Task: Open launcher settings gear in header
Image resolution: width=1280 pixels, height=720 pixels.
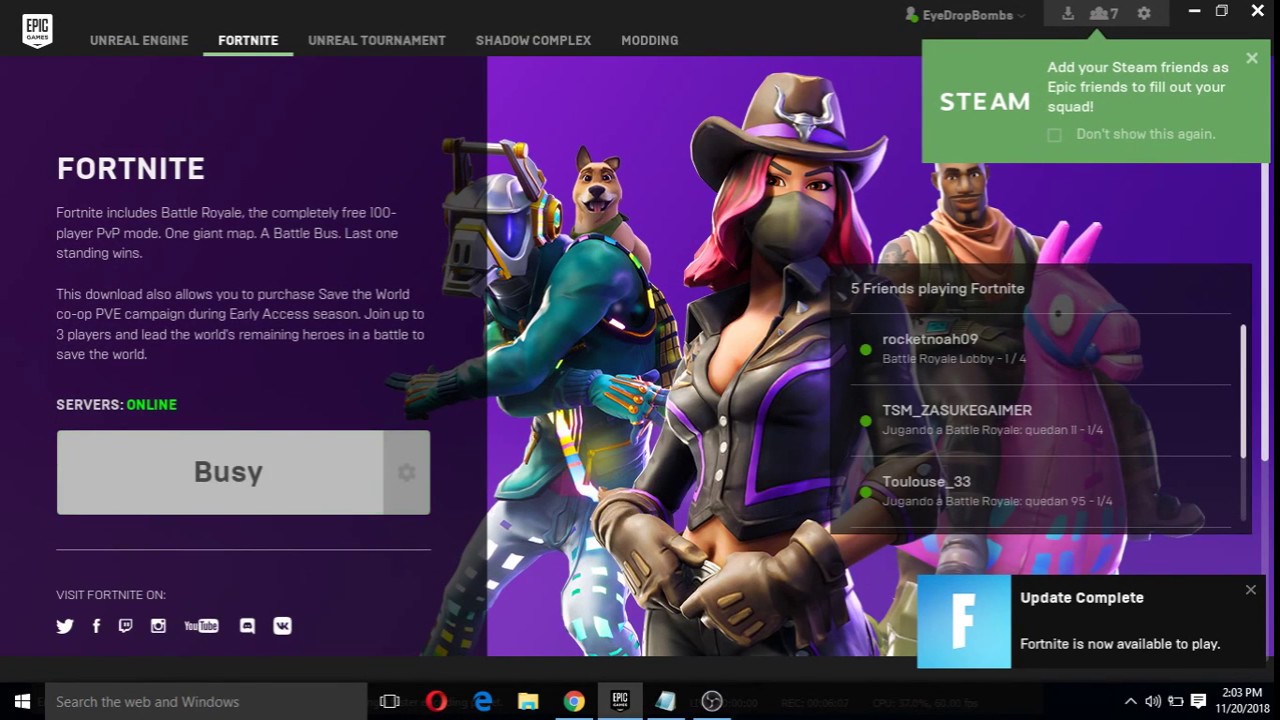Action: [x=1144, y=13]
